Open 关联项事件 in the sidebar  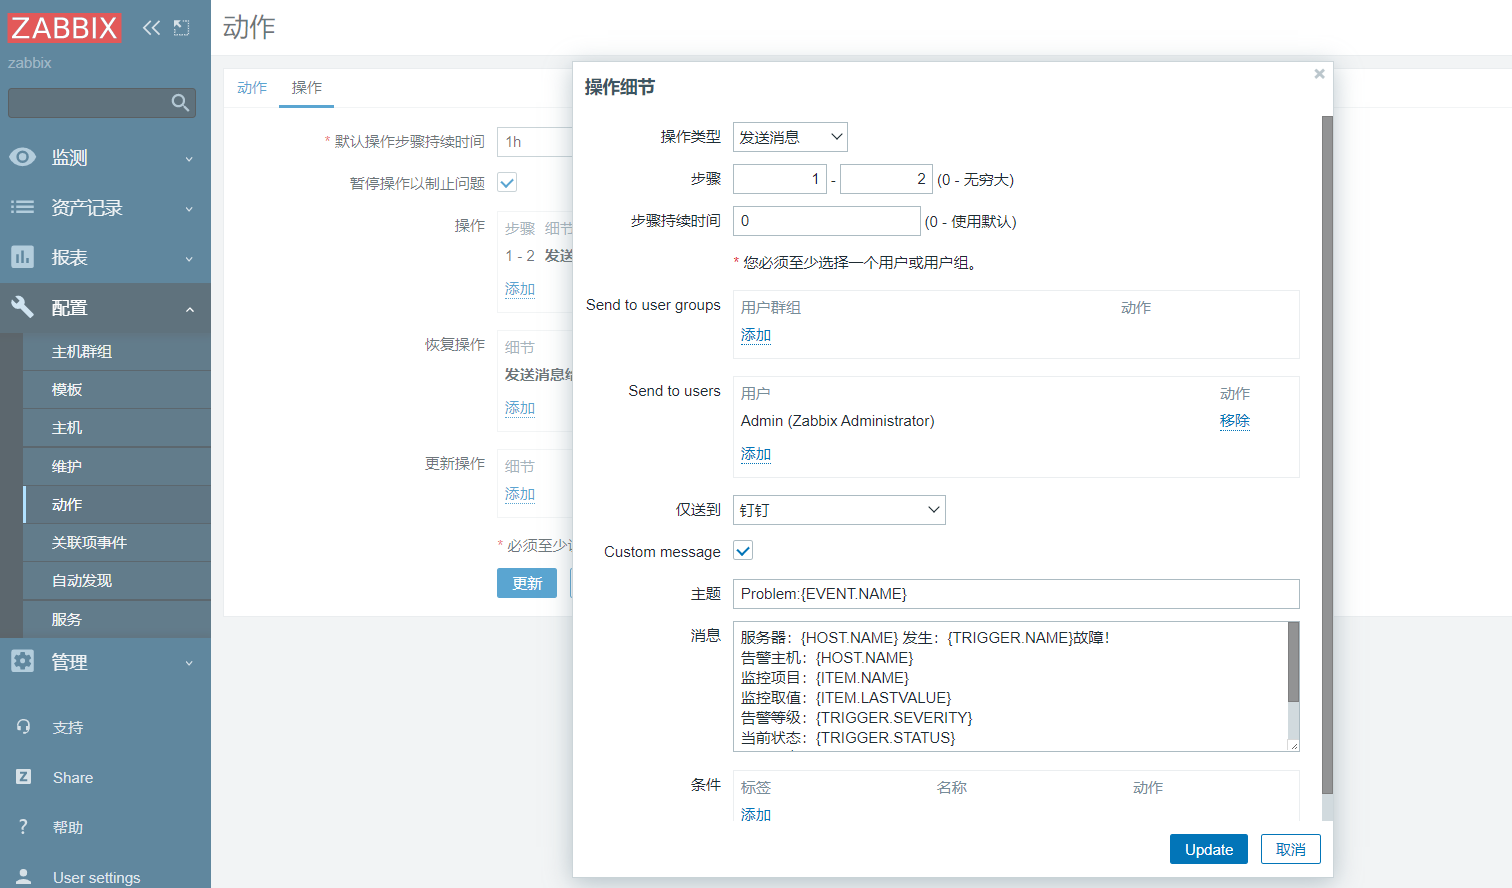[116, 543]
